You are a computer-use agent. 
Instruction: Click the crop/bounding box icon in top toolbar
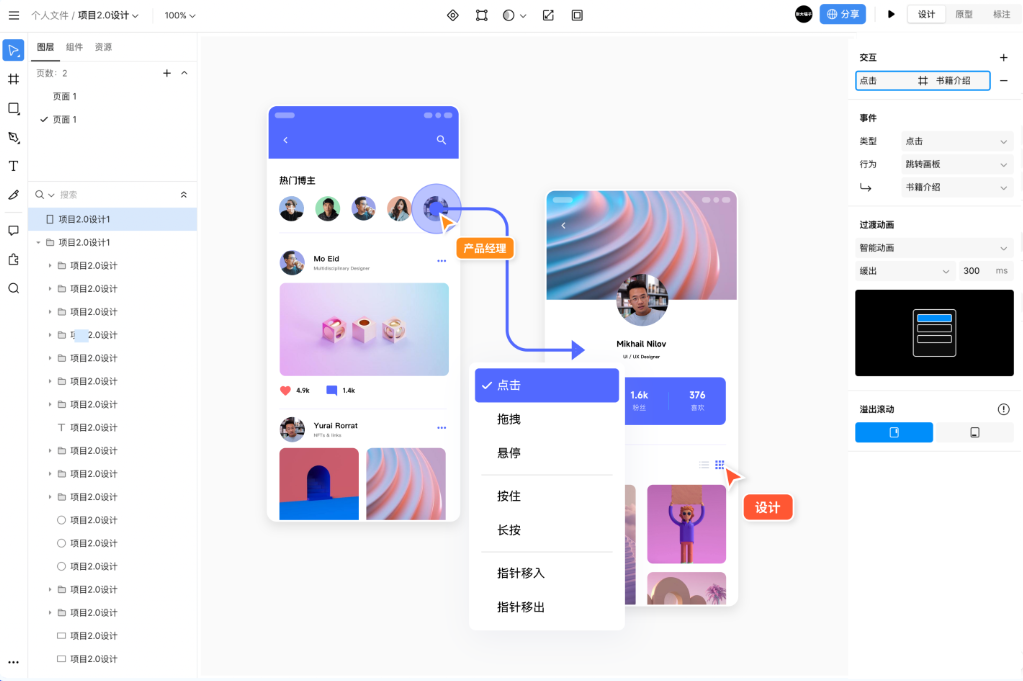pos(481,15)
